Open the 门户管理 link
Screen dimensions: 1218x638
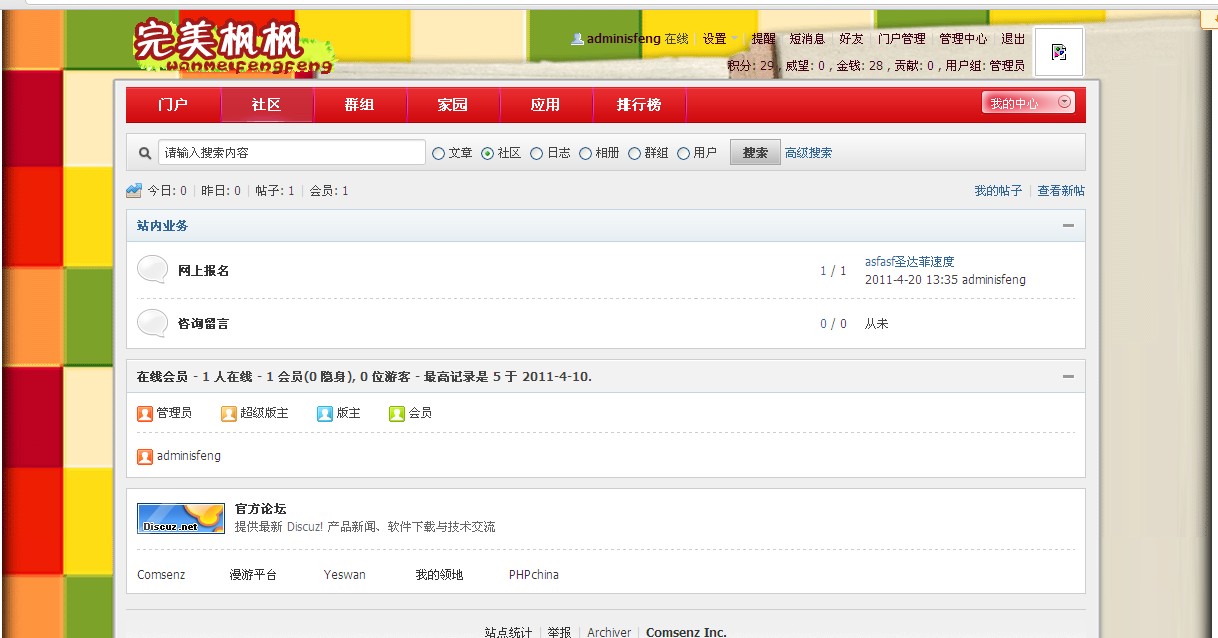(x=901, y=39)
